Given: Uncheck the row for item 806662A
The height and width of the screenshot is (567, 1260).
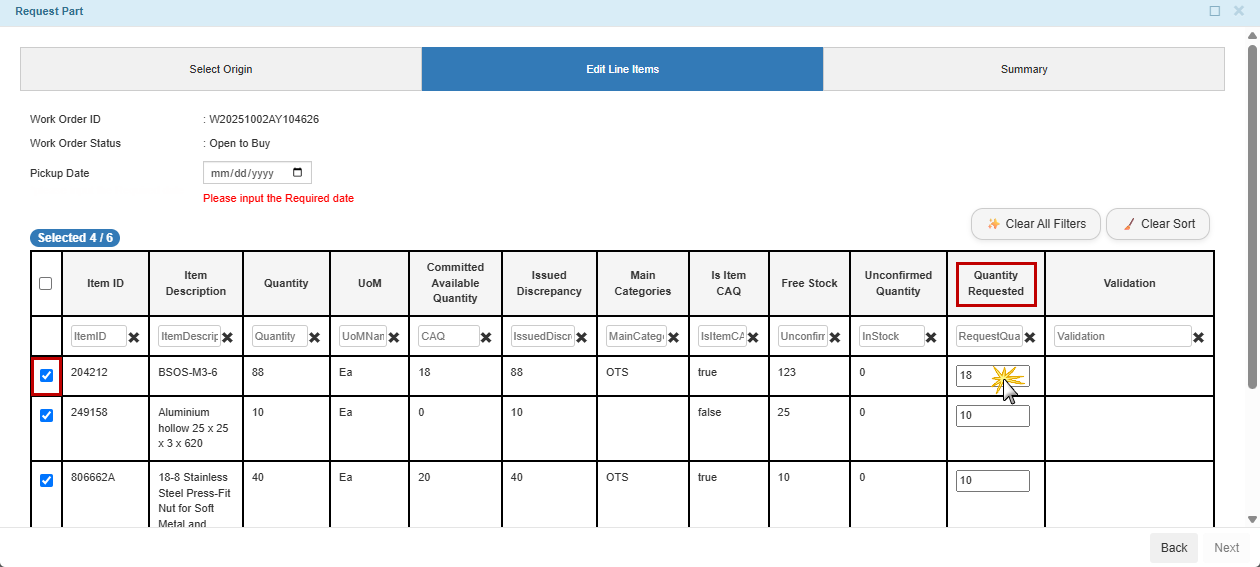Looking at the screenshot, I should tap(46, 480).
